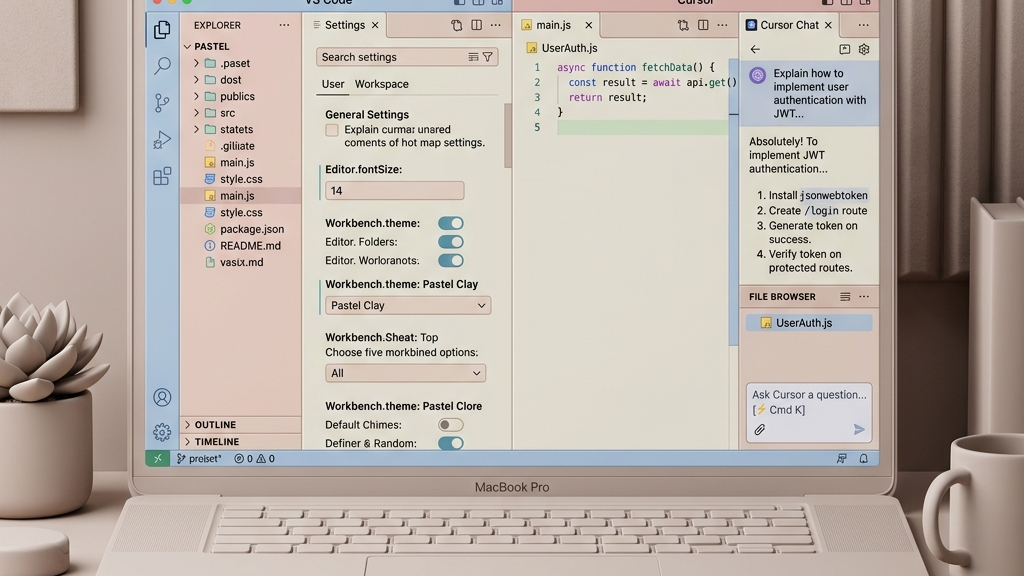Switch to the User settings tab
The height and width of the screenshot is (576, 1024).
[x=332, y=84]
